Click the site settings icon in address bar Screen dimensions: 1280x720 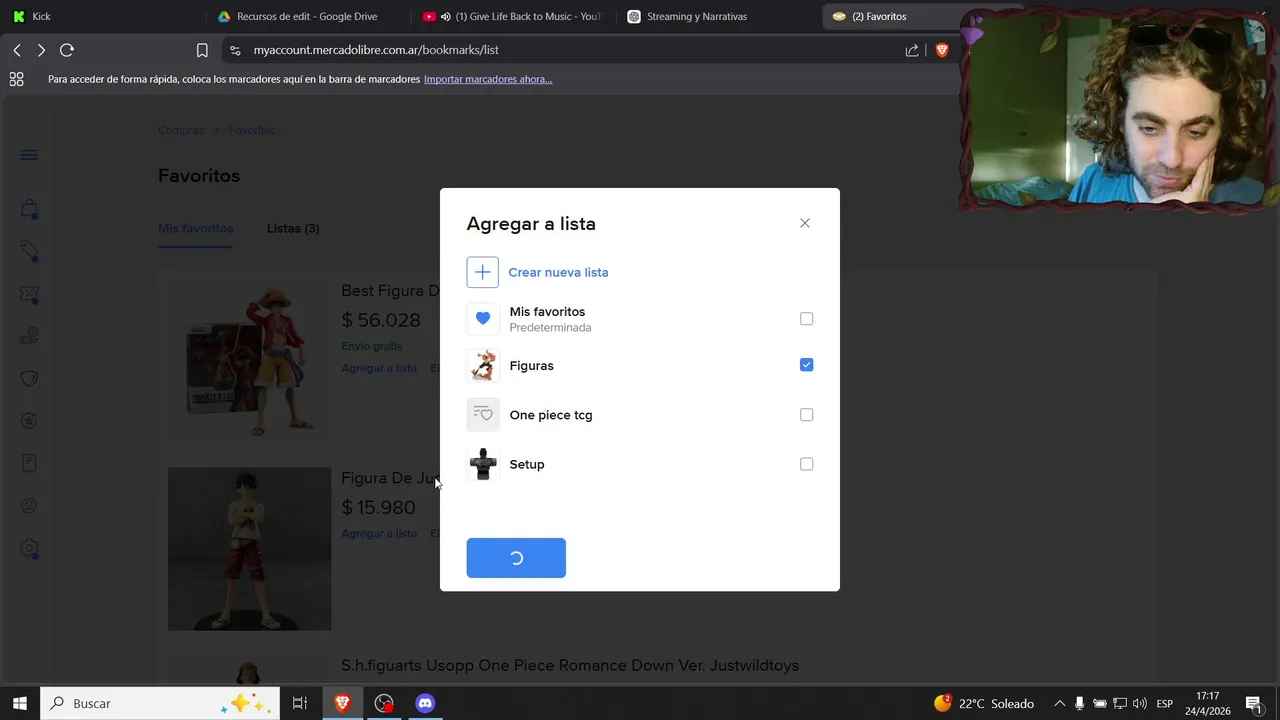(235, 50)
